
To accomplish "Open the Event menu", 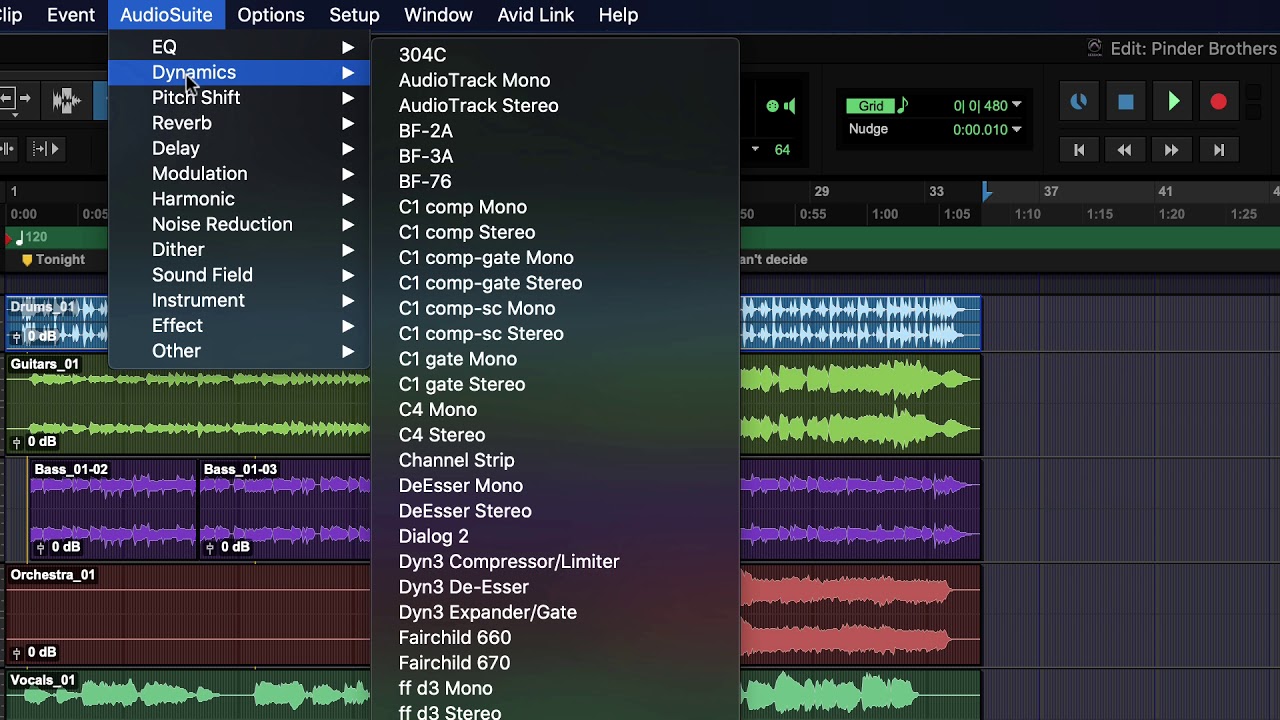I will [71, 15].
